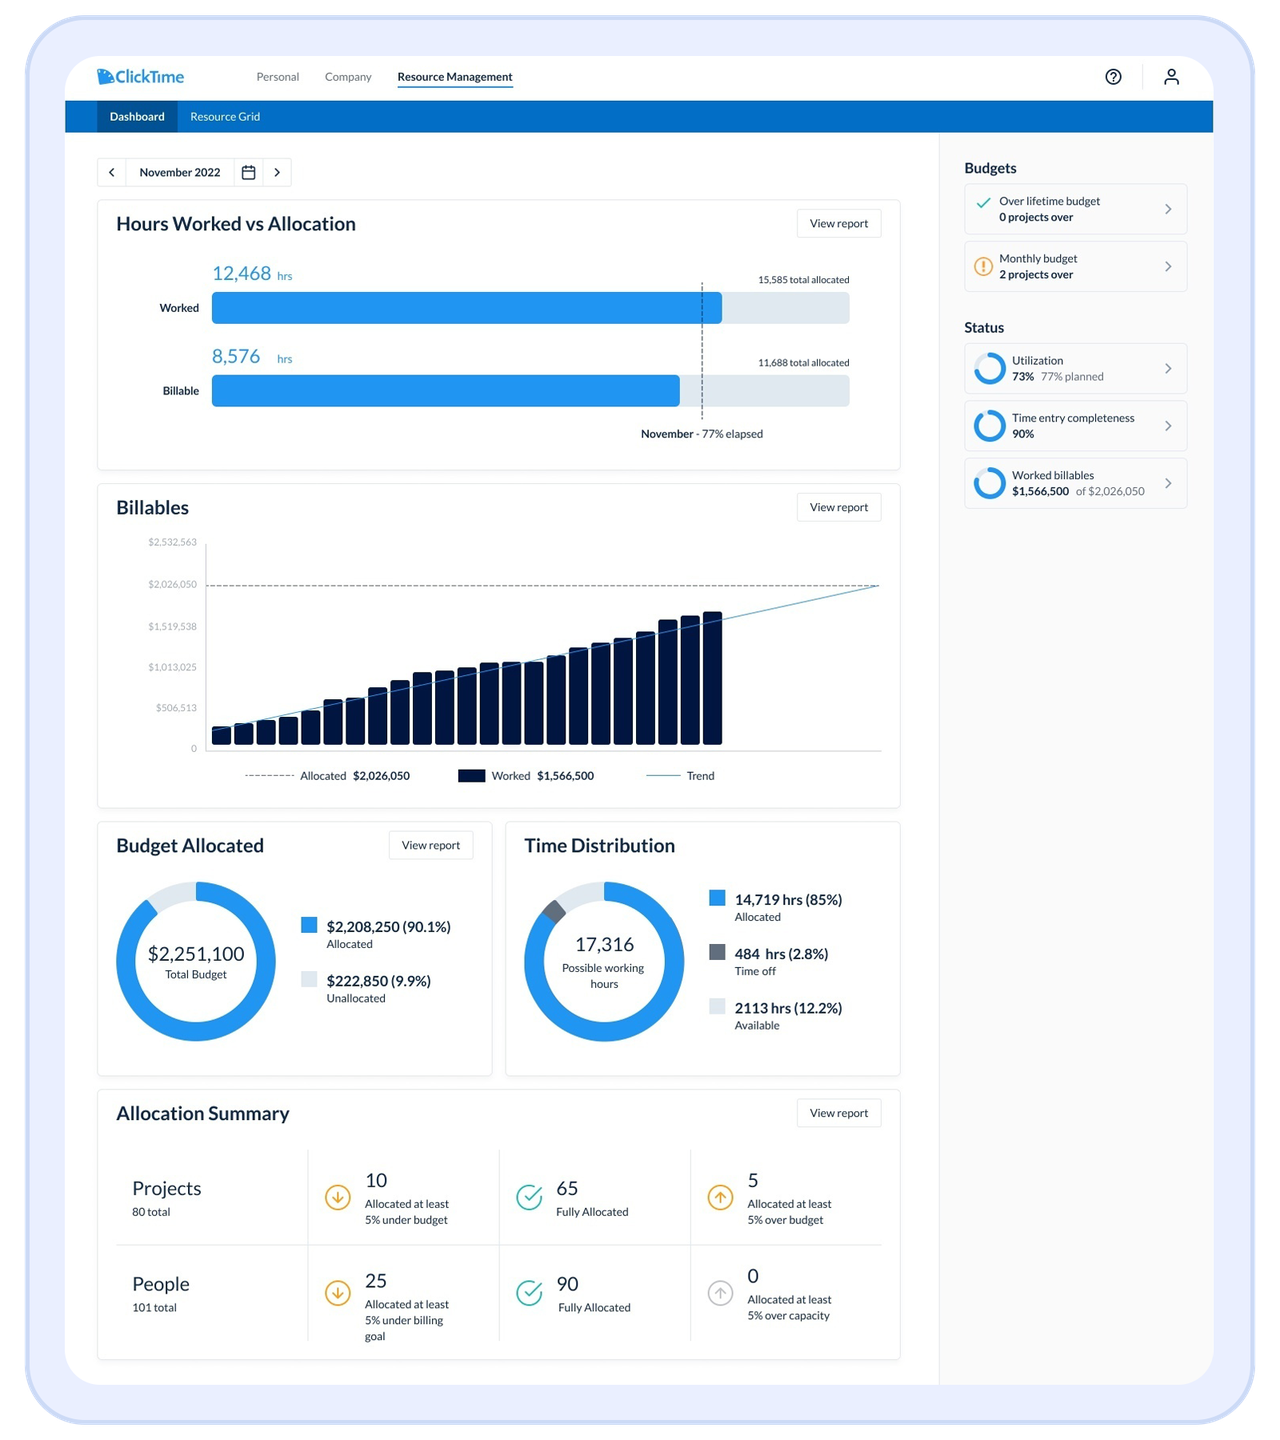Switch to the Resource Grid tab

[x=225, y=117]
